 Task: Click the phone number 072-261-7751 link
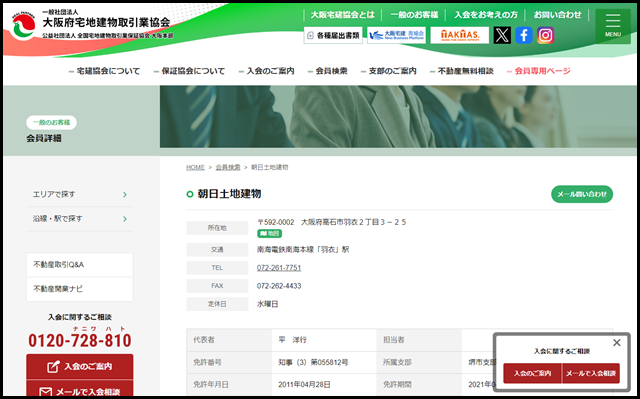[x=279, y=268]
